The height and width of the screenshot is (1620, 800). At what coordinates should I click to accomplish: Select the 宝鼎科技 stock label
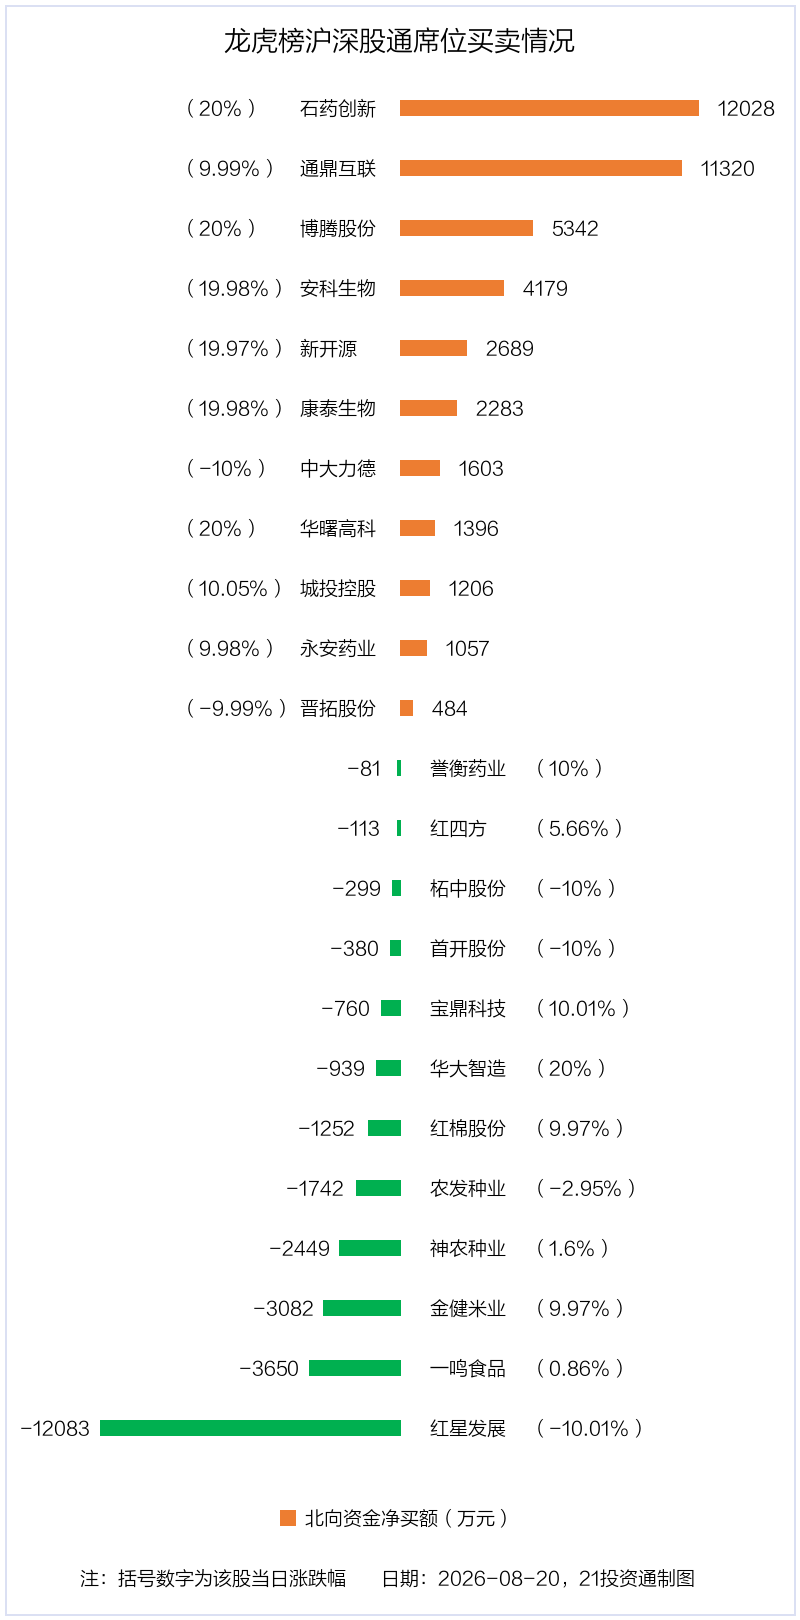coord(468,1008)
